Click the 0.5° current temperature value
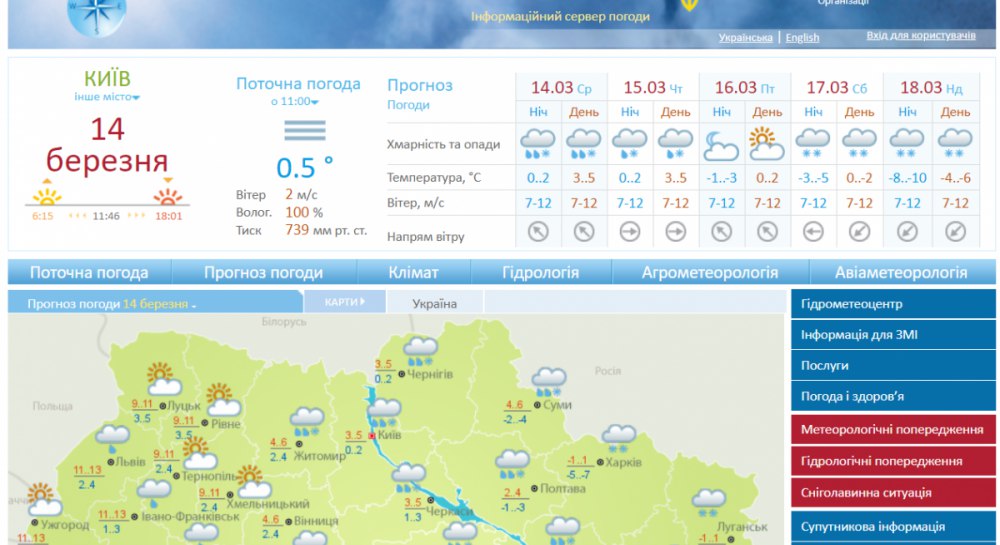Image resolution: width=1000 pixels, height=545 pixels. (x=304, y=168)
